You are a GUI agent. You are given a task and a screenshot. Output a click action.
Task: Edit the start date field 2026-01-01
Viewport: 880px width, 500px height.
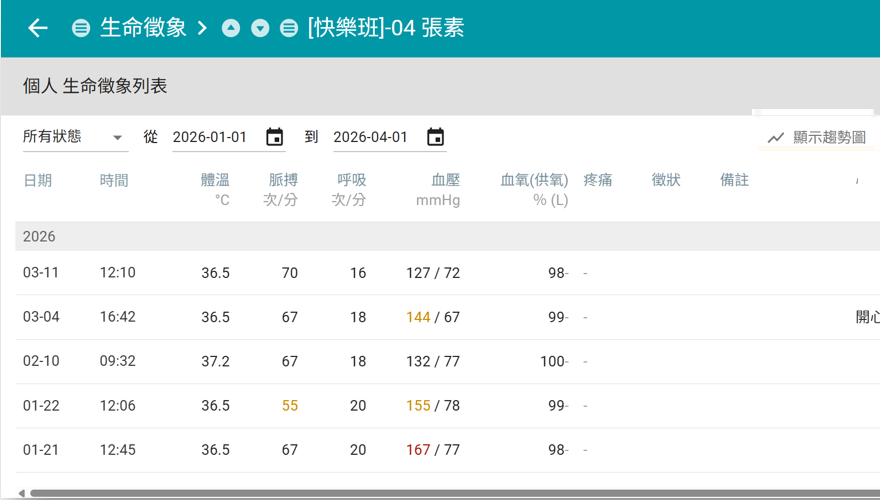210,137
